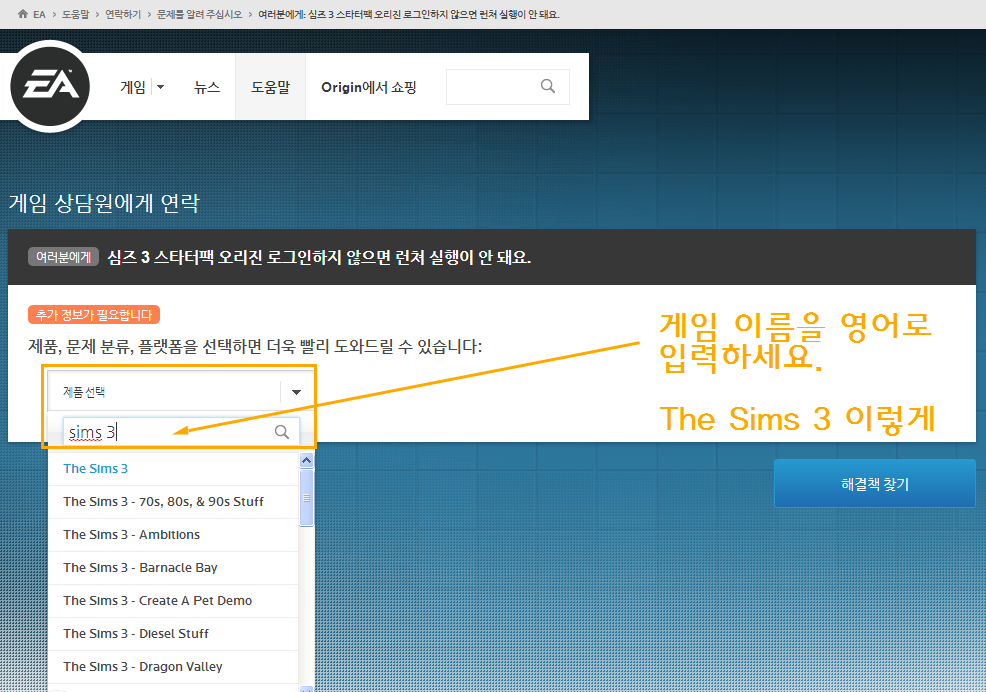
Task: Click the 해결책 찾기 button
Action: pyautogui.click(x=875, y=483)
